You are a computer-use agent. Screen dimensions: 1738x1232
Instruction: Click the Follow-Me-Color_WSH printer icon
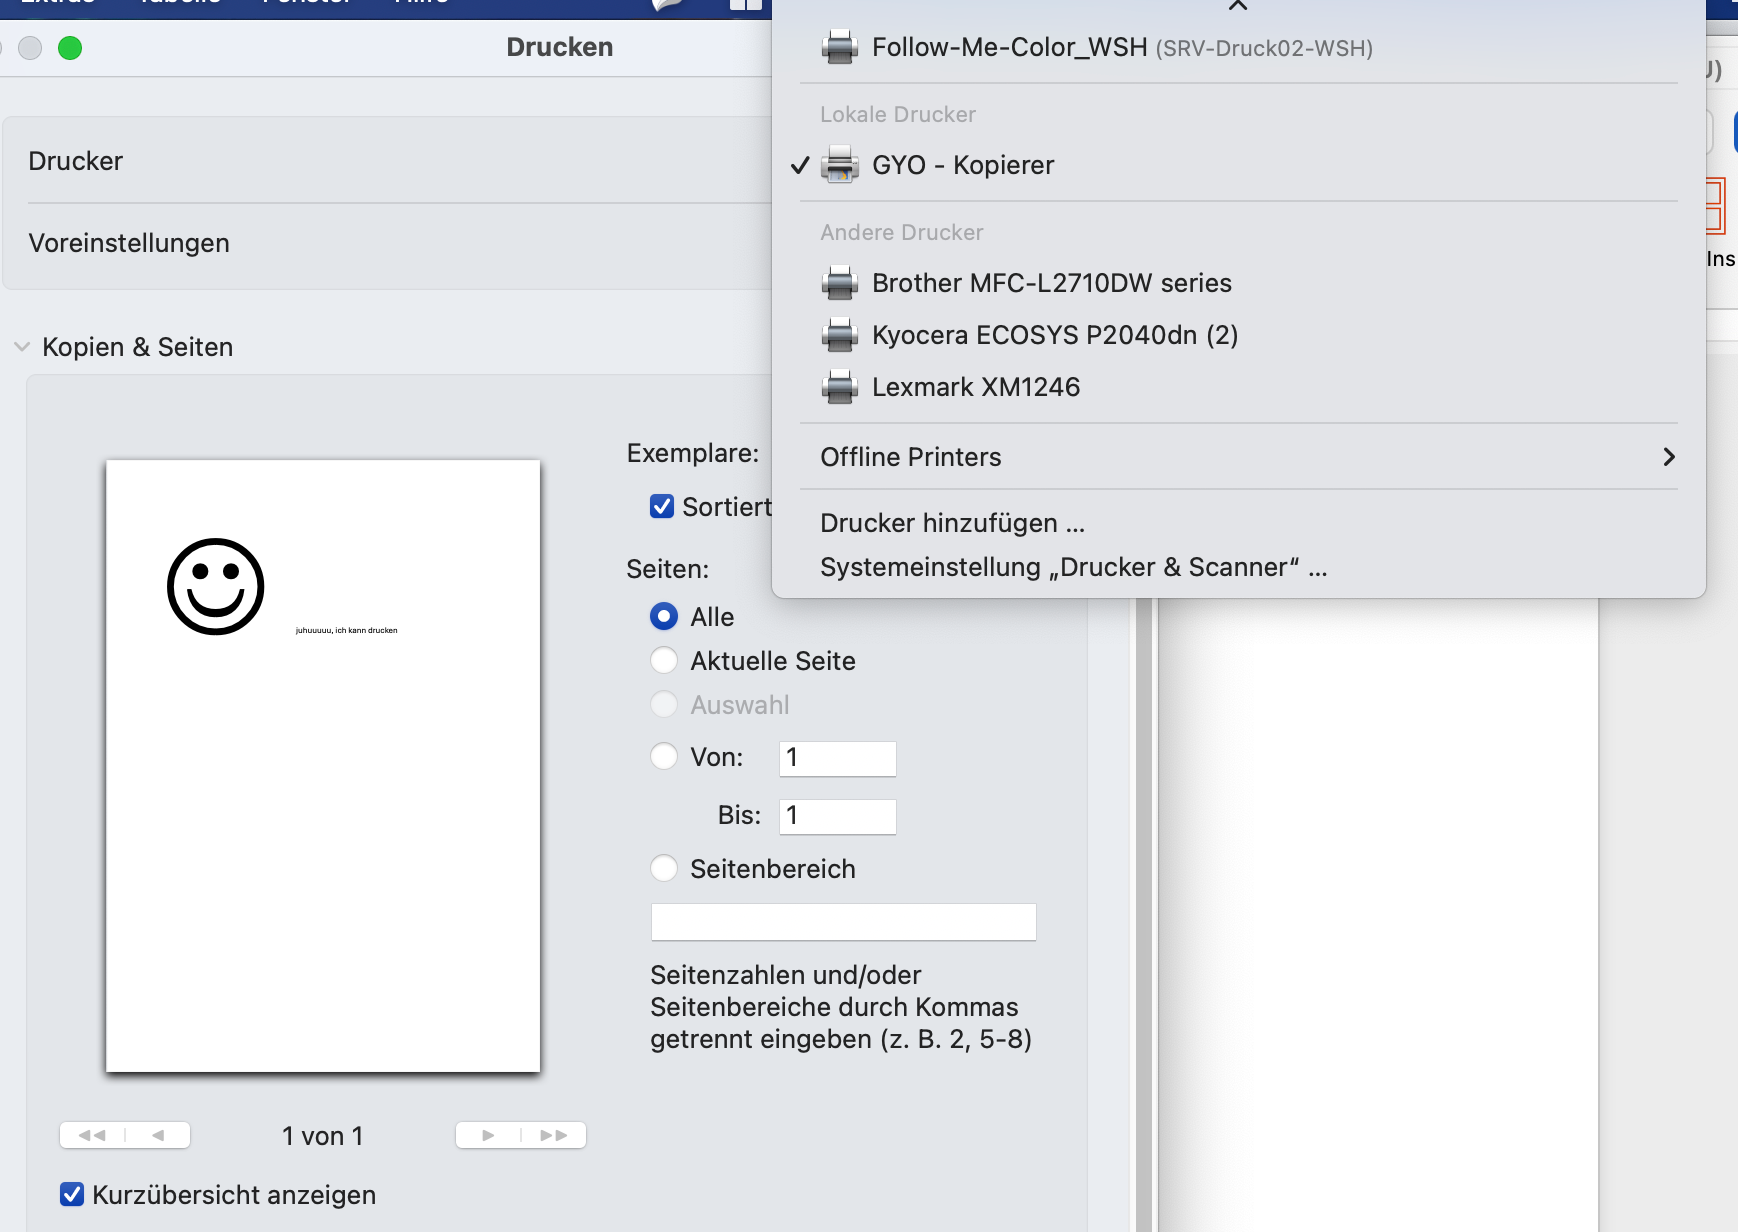(839, 47)
